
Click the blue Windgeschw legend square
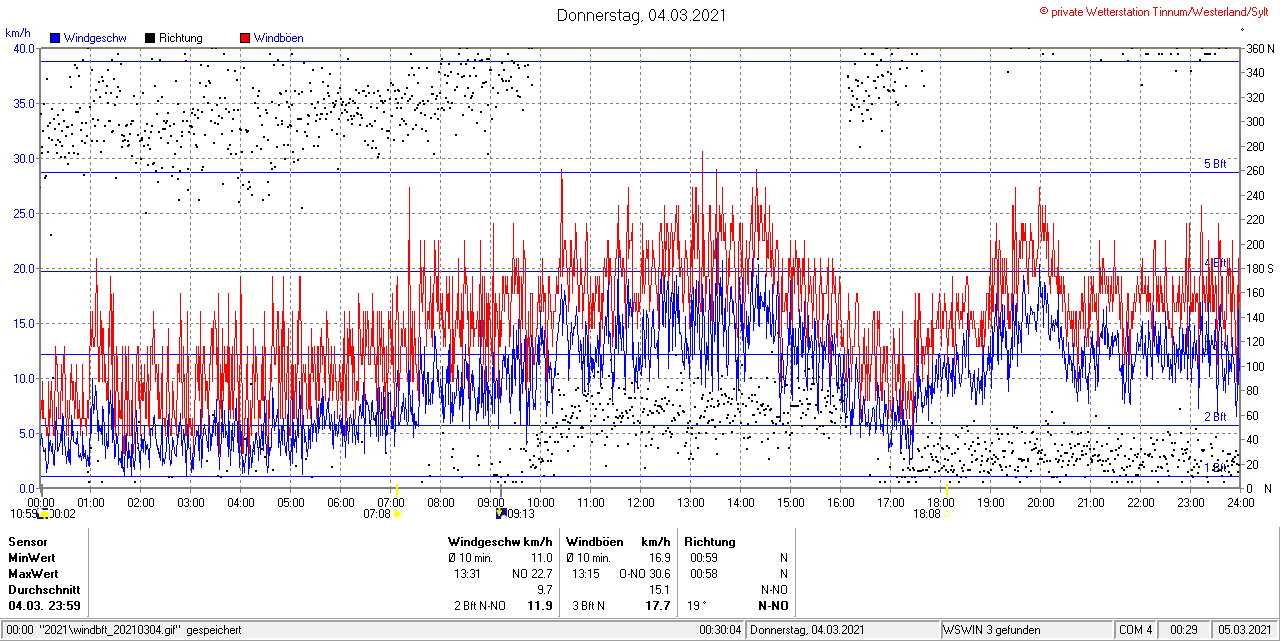(55, 38)
